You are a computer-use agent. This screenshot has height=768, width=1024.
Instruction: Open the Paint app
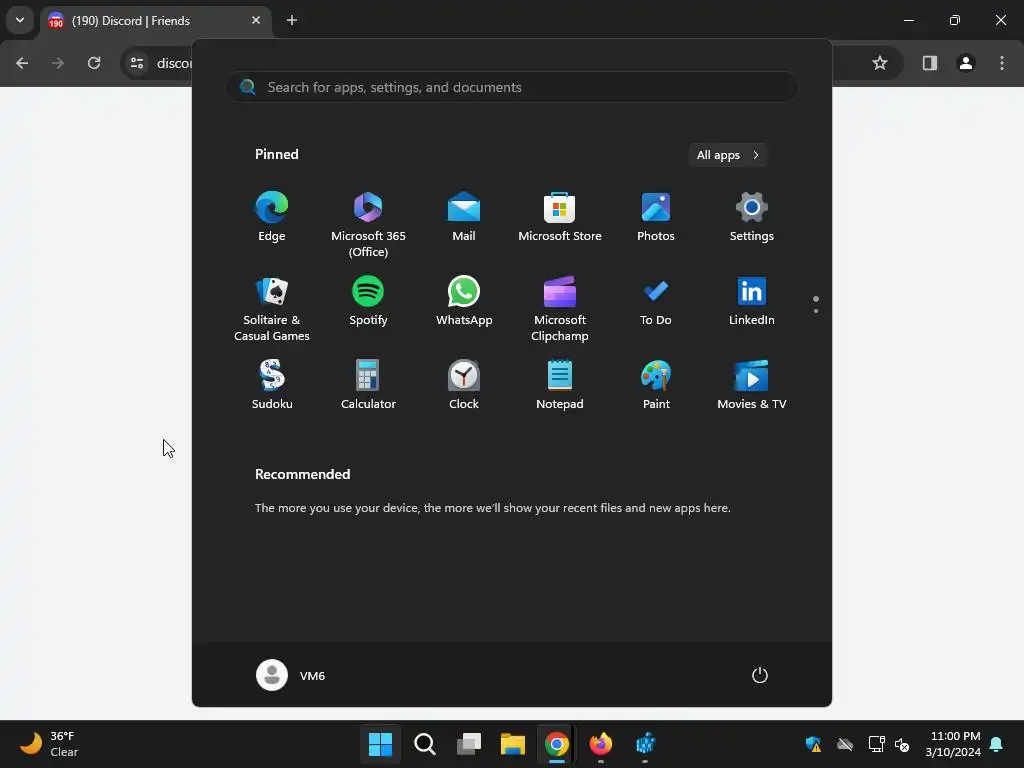(656, 385)
